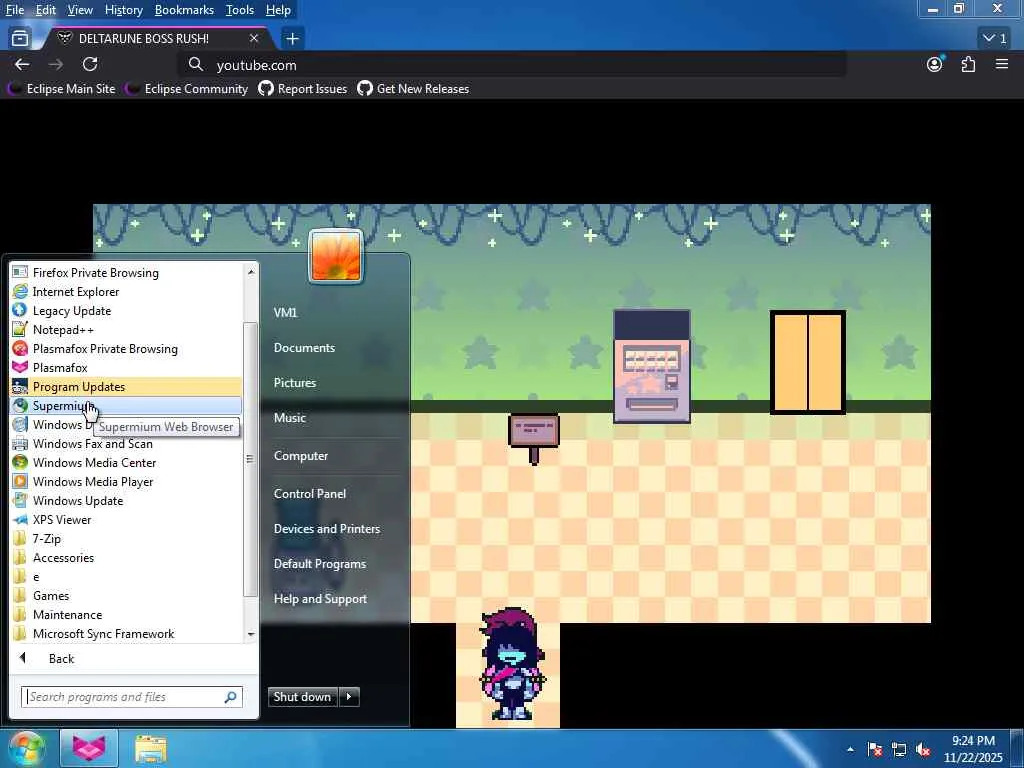The height and width of the screenshot is (768, 1024).
Task: Launch Supermium web browser
Action: coord(126,406)
